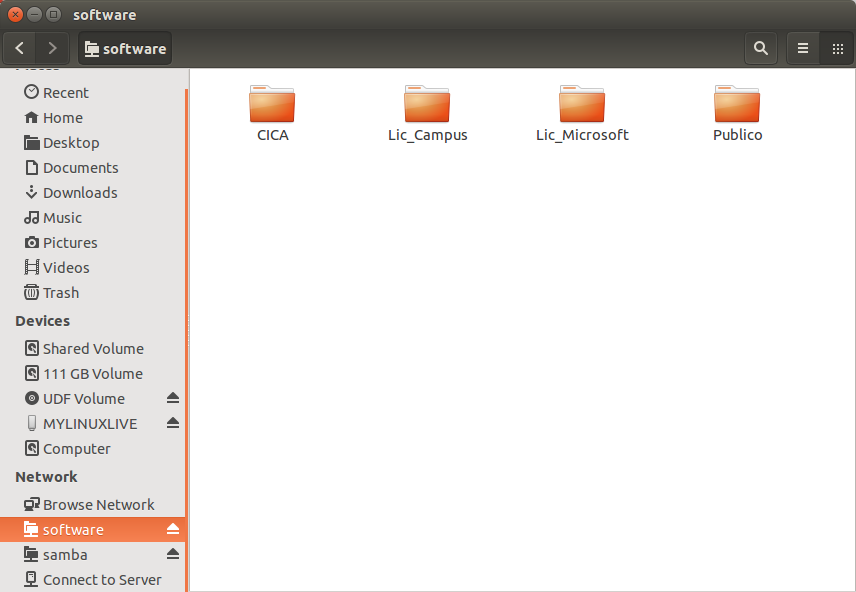Click Browse Network in the sidebar

pyautogui.click(x=93, y=505)
